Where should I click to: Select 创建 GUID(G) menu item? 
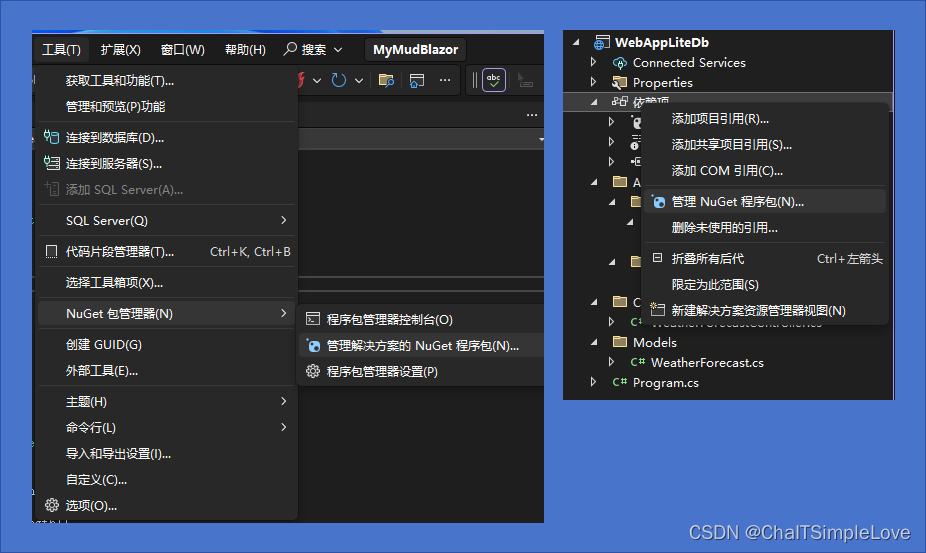[167, 344]
